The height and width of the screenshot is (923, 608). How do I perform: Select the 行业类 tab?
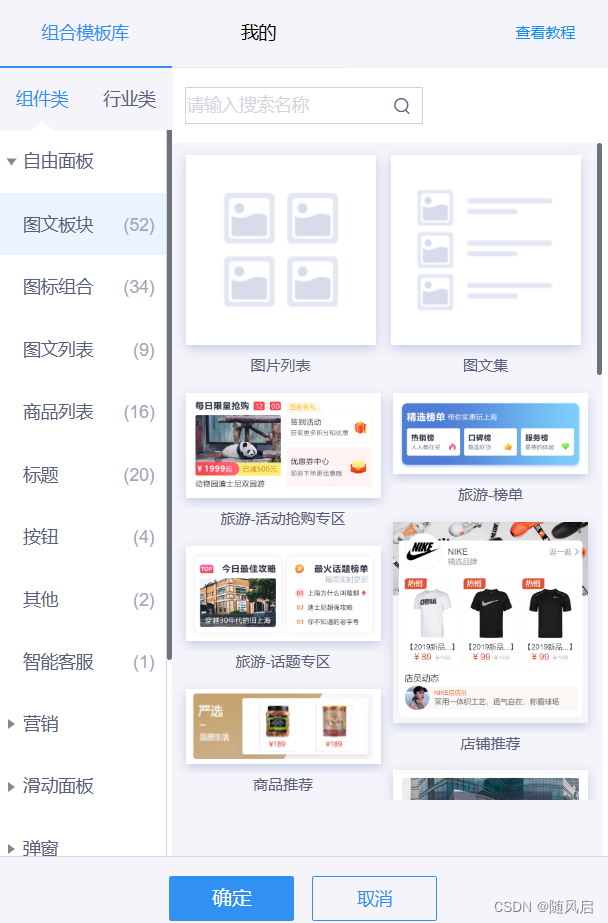(129, 99)
